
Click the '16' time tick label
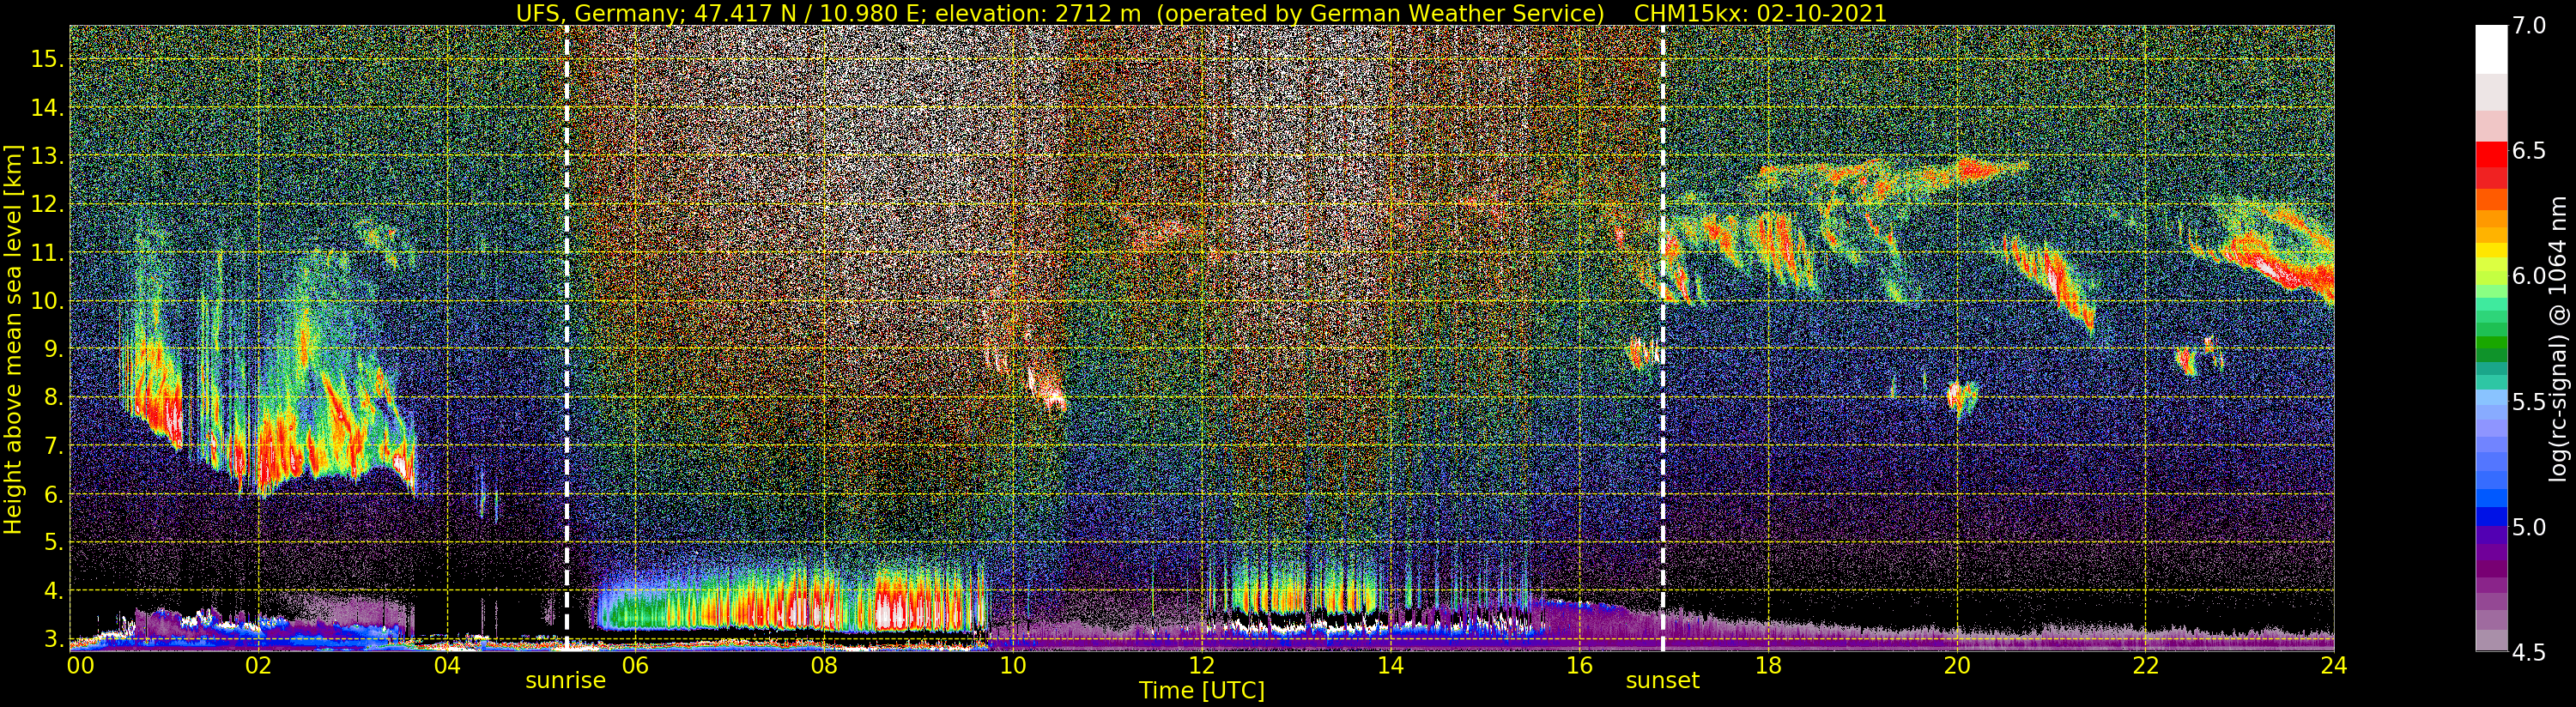coord(1578,665)
